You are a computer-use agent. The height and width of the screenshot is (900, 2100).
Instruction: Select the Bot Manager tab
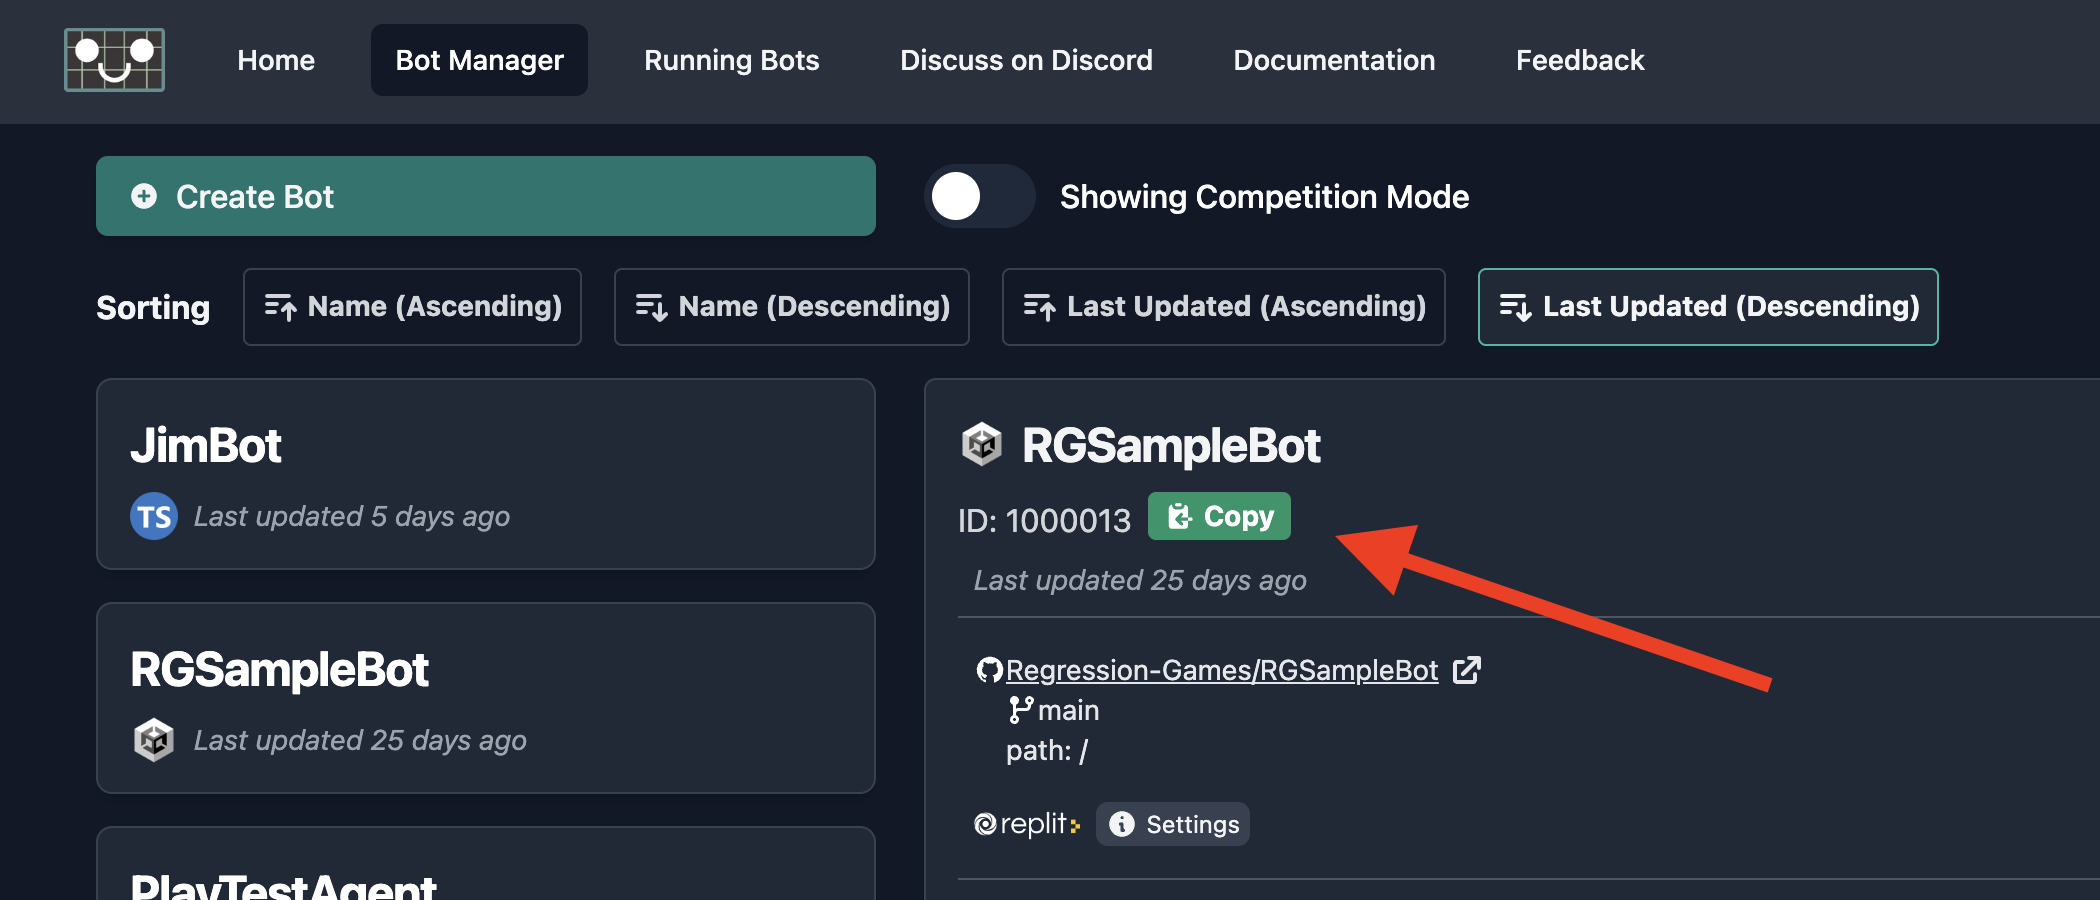[x=479, y=60]
